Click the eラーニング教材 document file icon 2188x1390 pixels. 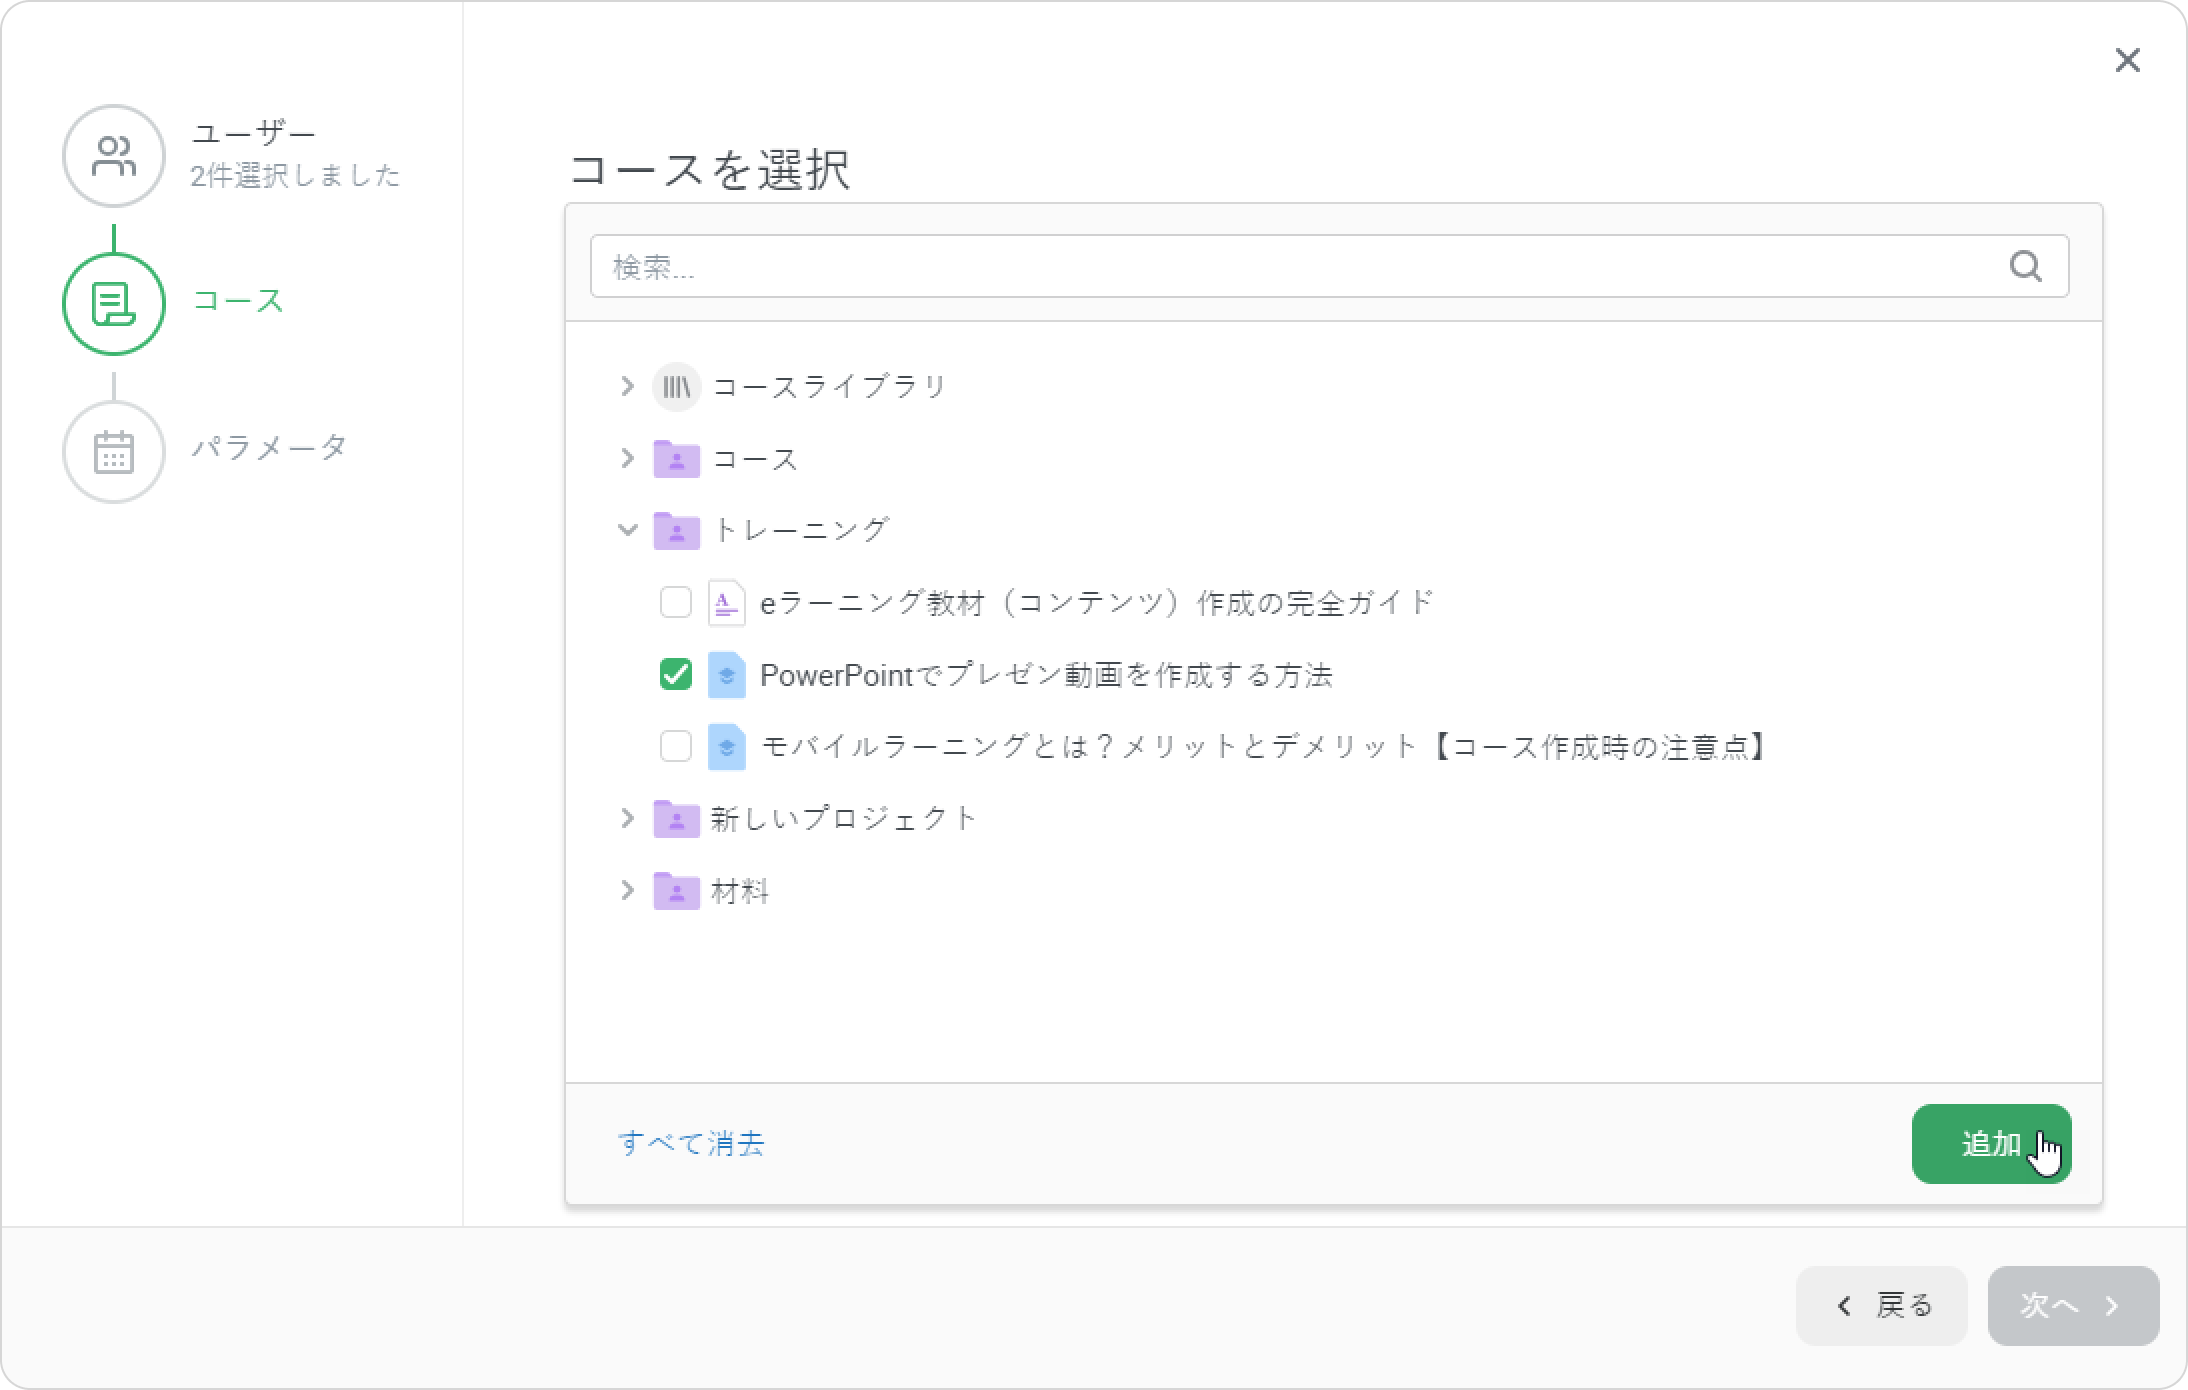click(x=726, y=603)
